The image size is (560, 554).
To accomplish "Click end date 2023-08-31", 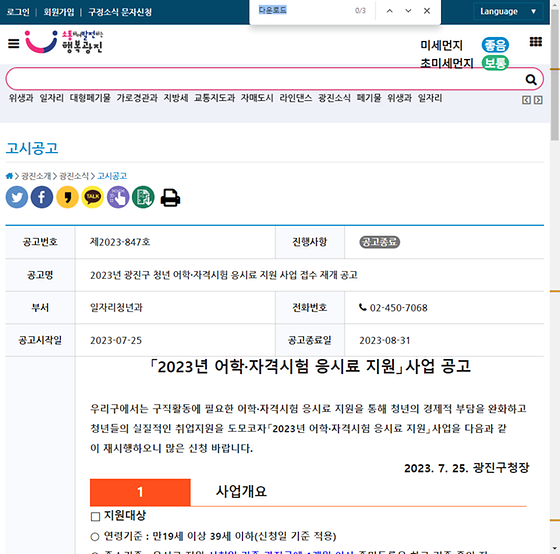I will (385, 340).
